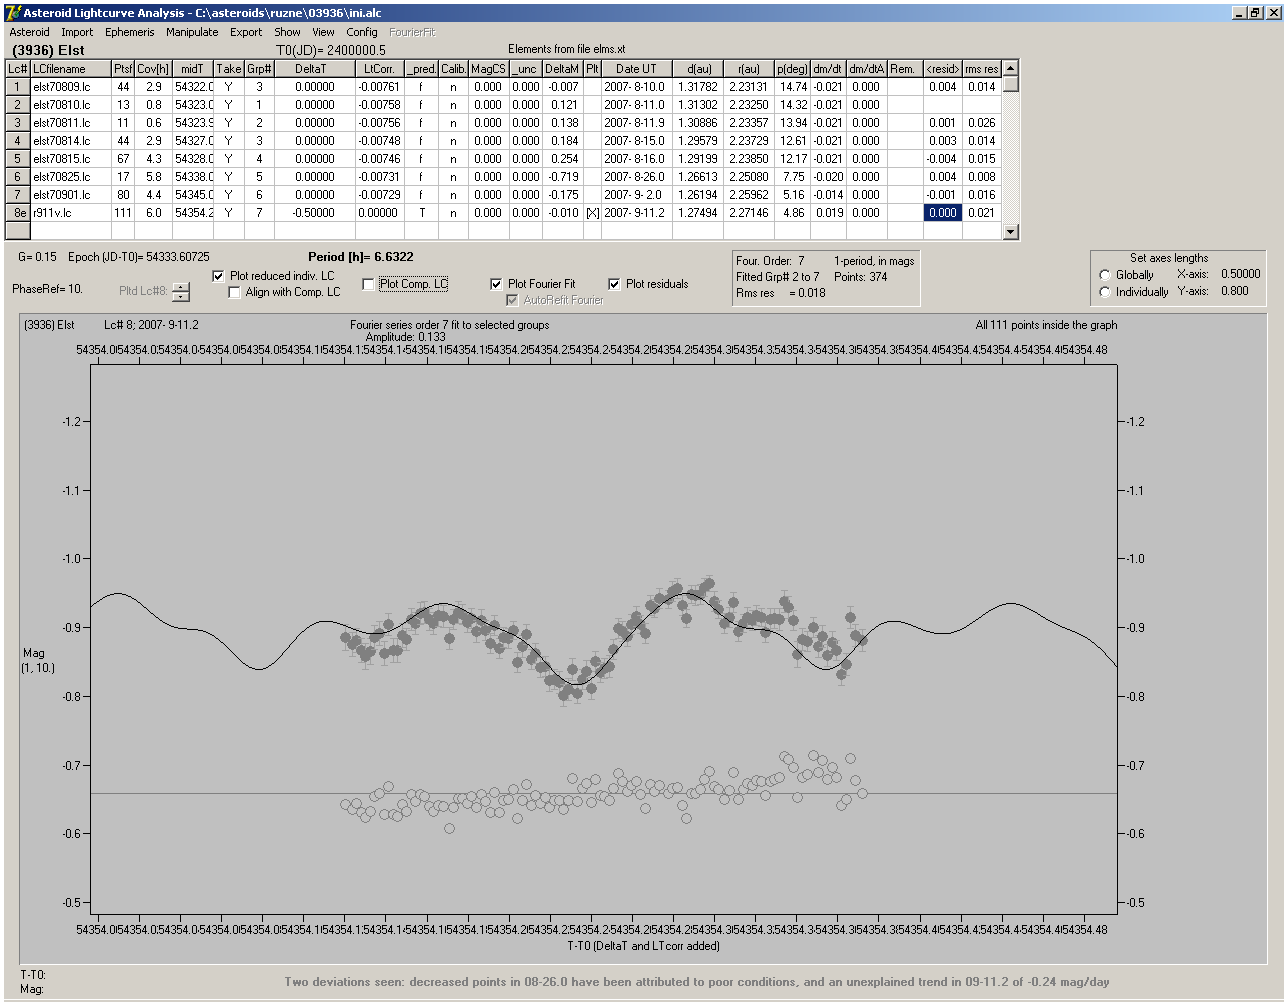1288x1002 pixels.
Task: Open the Config menu
Action: click(362, 32)
